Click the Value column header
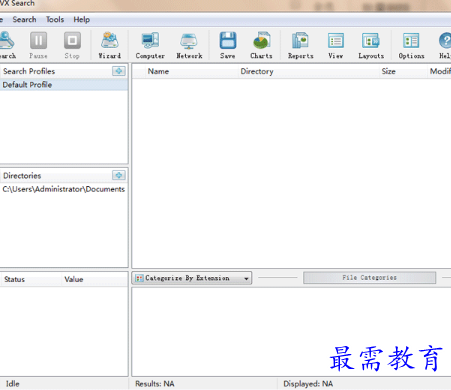 [95, 279]
